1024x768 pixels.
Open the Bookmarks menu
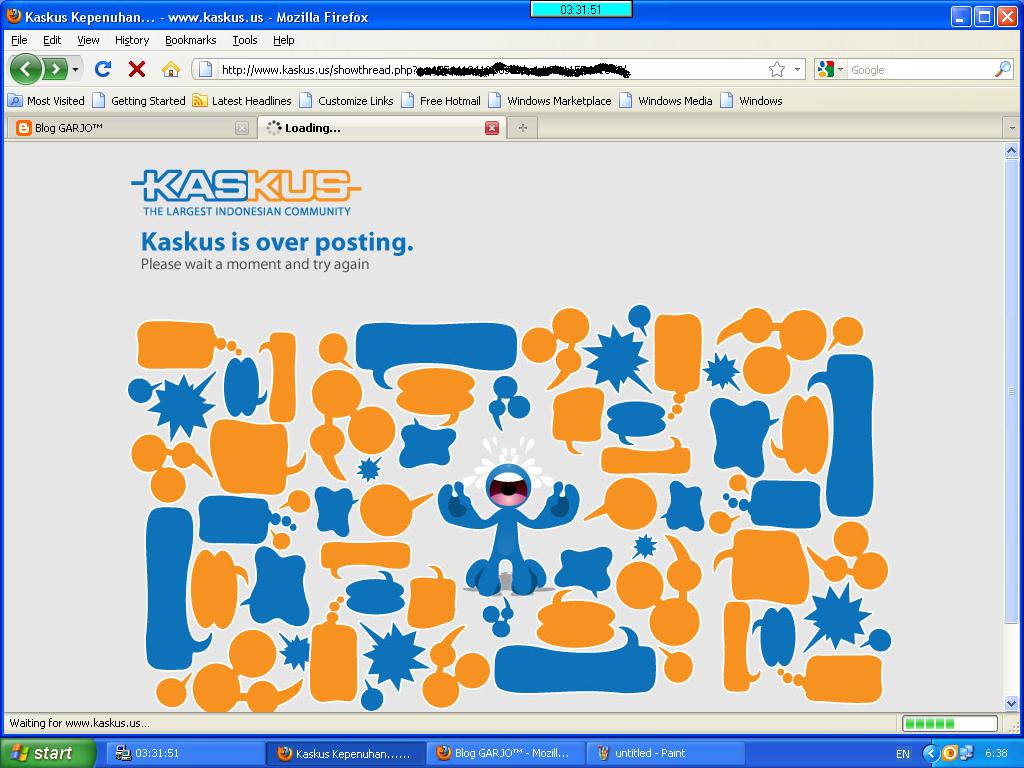click(x=189, y=40)
